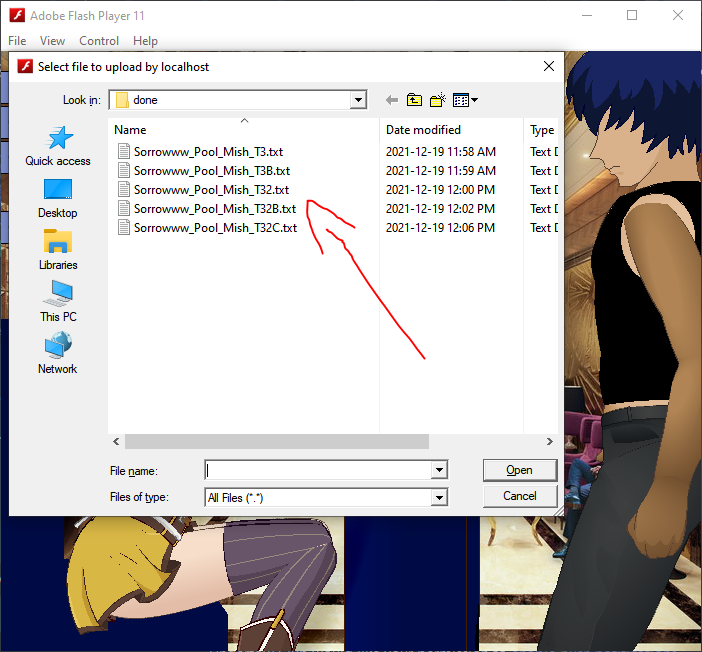Click the Up One Level folder icon
Viewport: 702px width, 652px height.
pos(414,100)
